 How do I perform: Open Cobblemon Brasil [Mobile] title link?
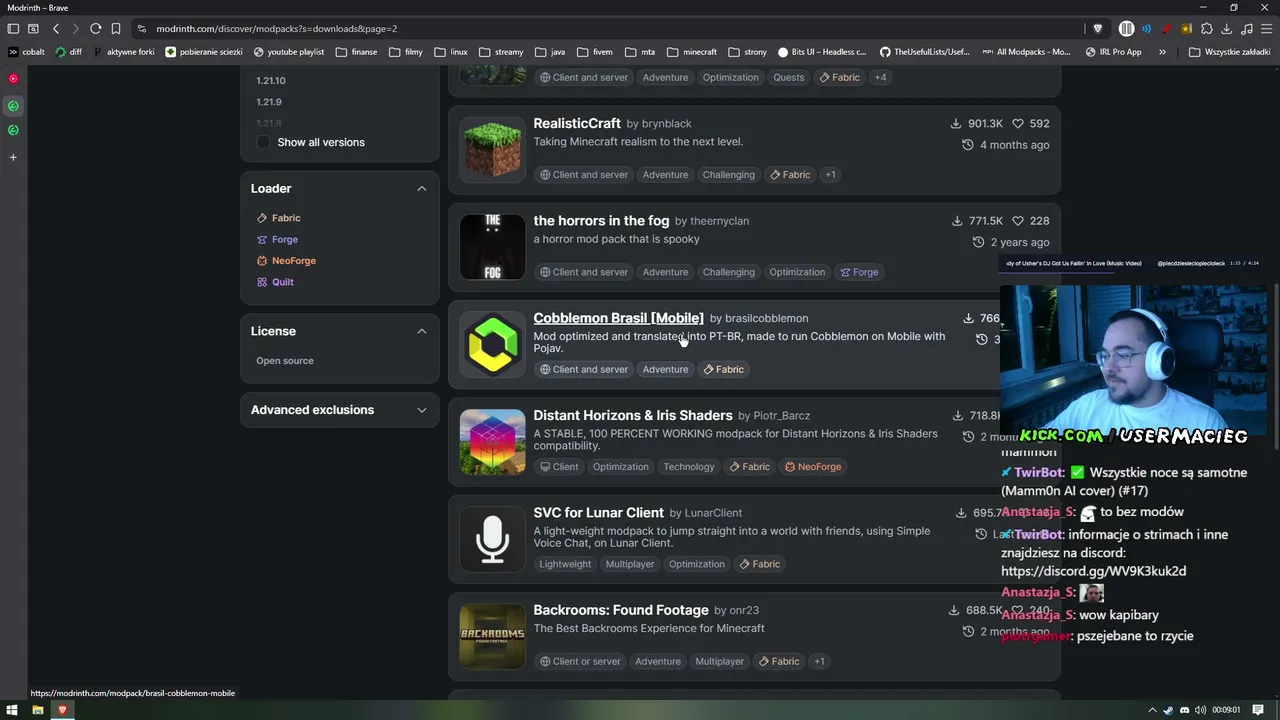pos(618,318)
